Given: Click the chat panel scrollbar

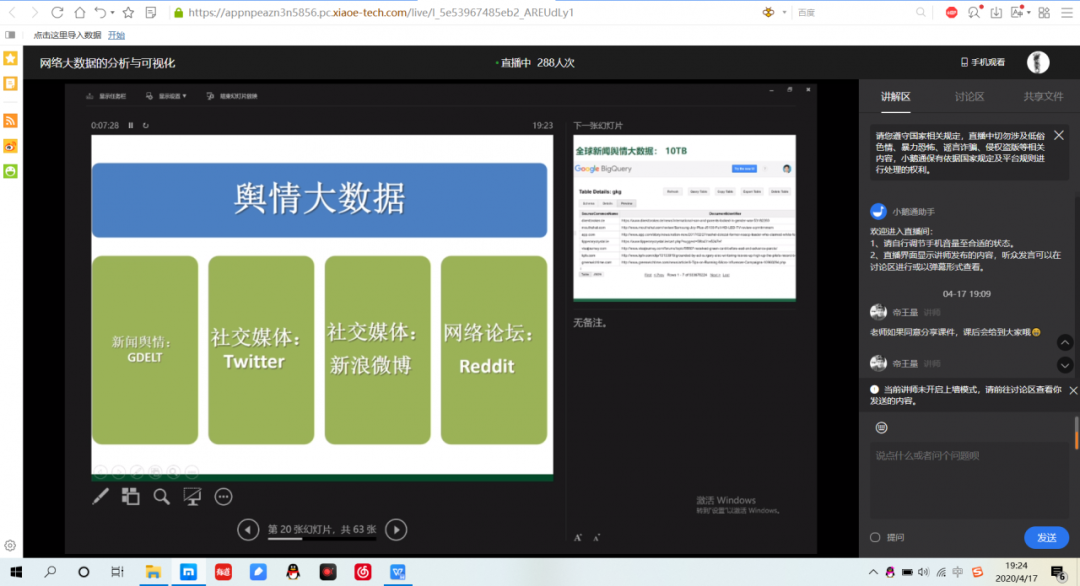Looking at the screenshot, I should click(x=1077, y=433).
